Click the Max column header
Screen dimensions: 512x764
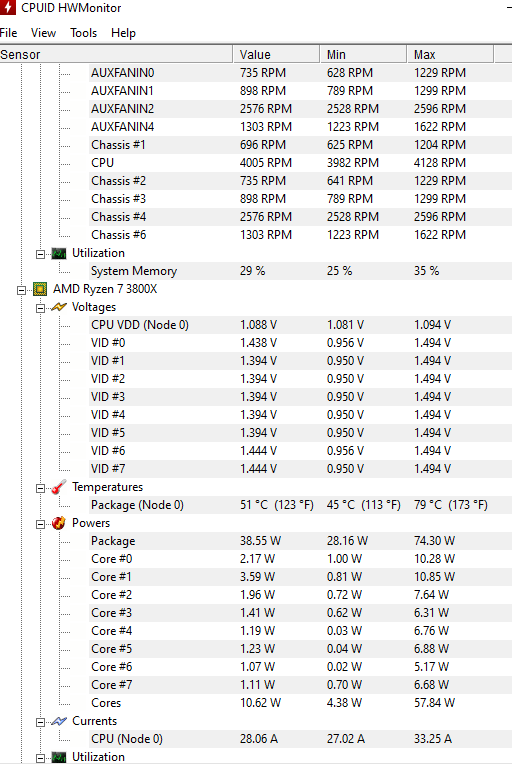click(x=450, y=55)
